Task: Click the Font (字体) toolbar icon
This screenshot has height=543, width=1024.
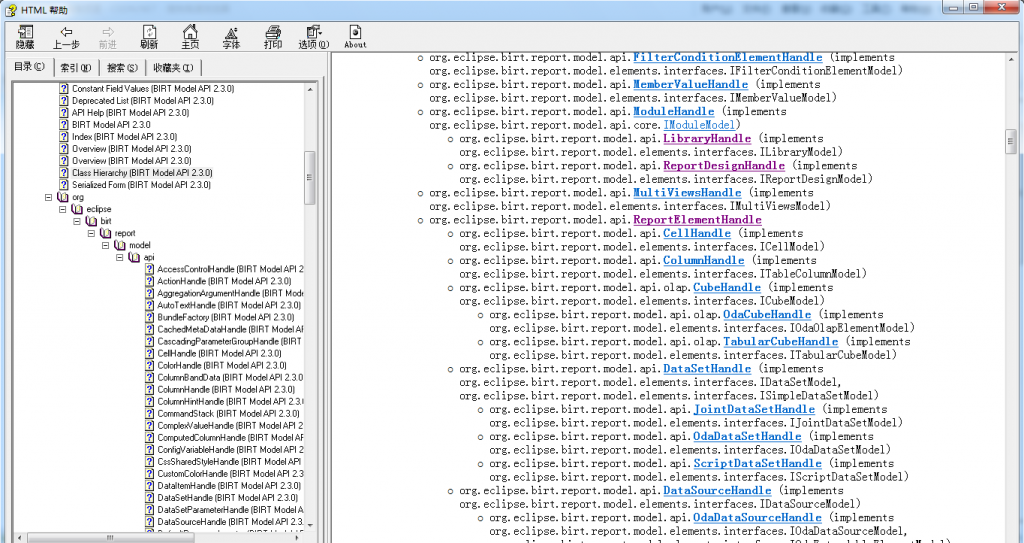Action: coord(231,37)
